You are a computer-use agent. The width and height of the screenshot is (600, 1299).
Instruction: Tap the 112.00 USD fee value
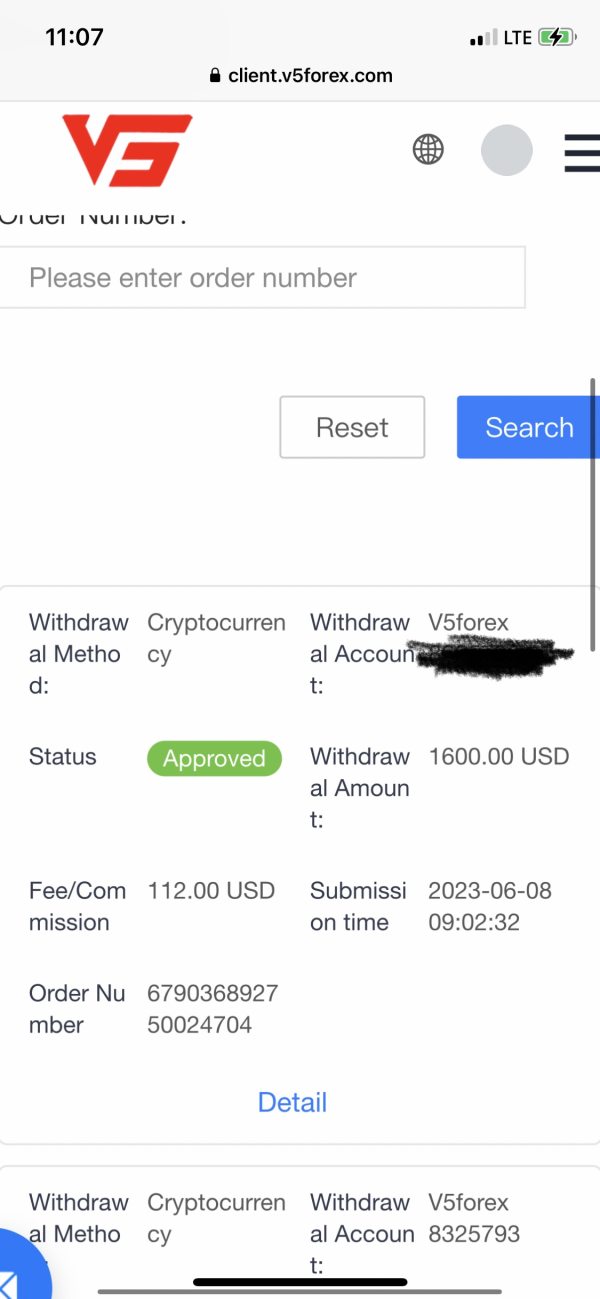pyautogui.click(x=211, y=890)
